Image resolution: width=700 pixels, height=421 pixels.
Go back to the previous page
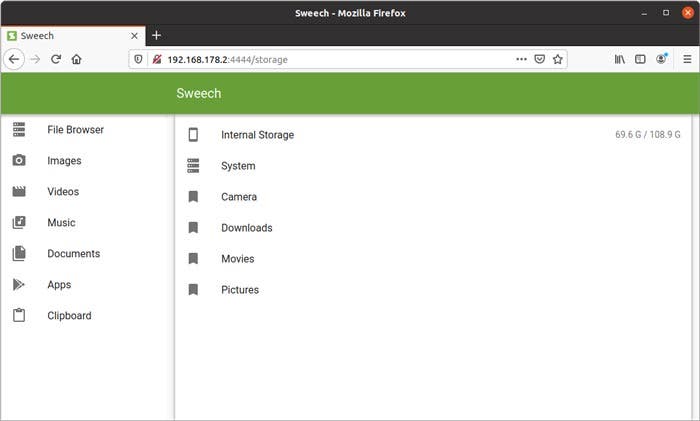point(14,59)
